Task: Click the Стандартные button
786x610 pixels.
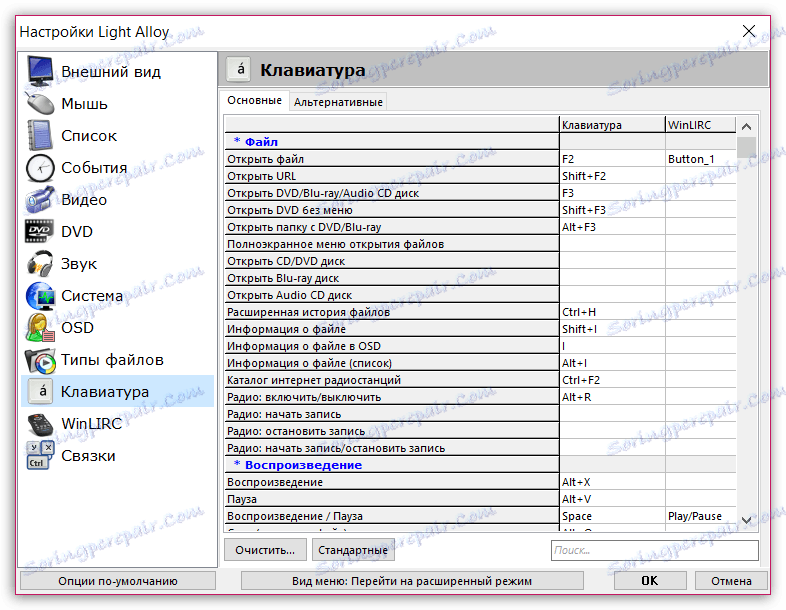Action: 352,550
